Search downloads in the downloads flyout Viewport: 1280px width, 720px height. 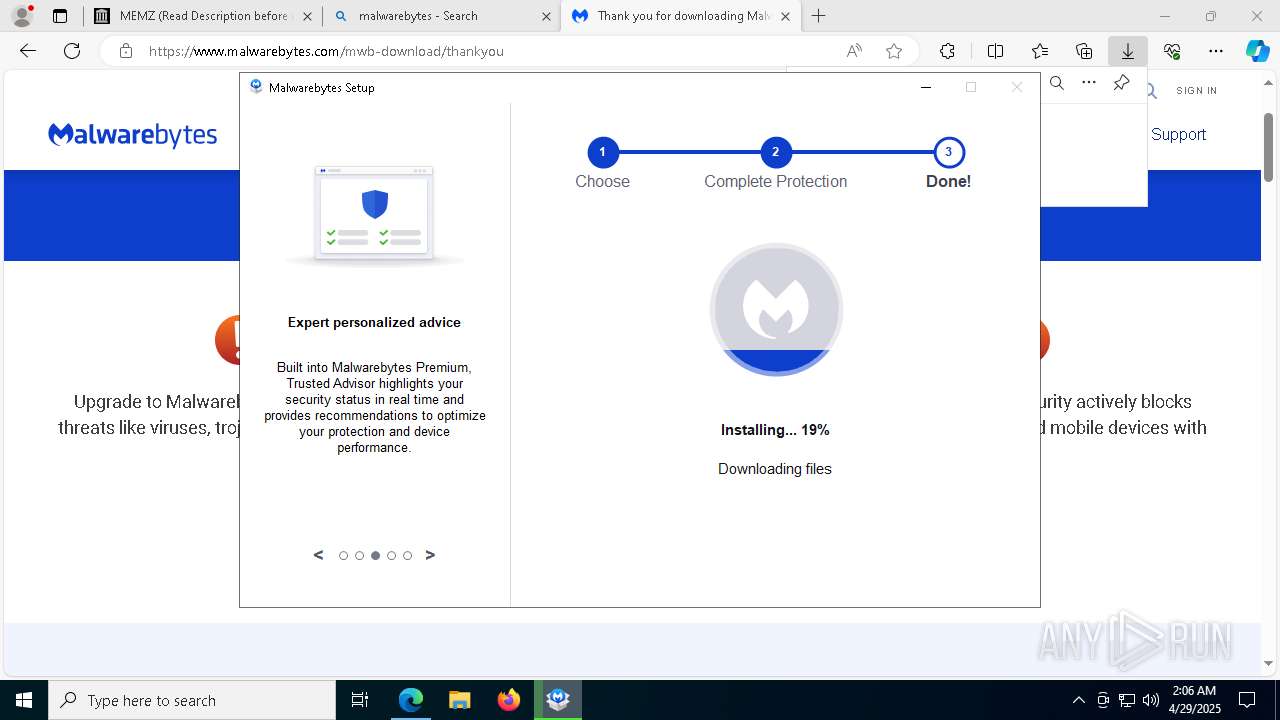[1056, 83]
